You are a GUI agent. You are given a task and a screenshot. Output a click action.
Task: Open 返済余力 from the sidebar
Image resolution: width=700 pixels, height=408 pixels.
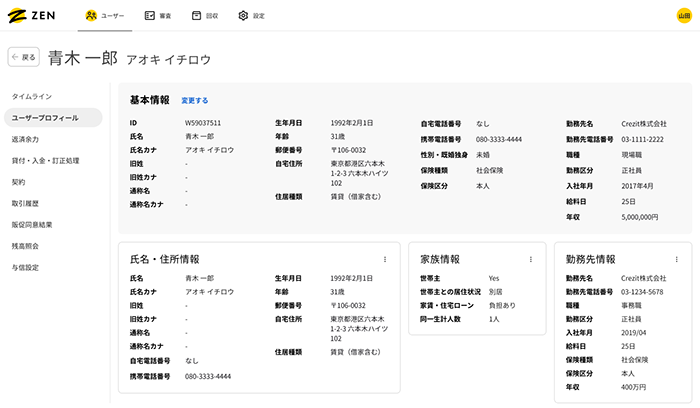(x=26, y=139)
